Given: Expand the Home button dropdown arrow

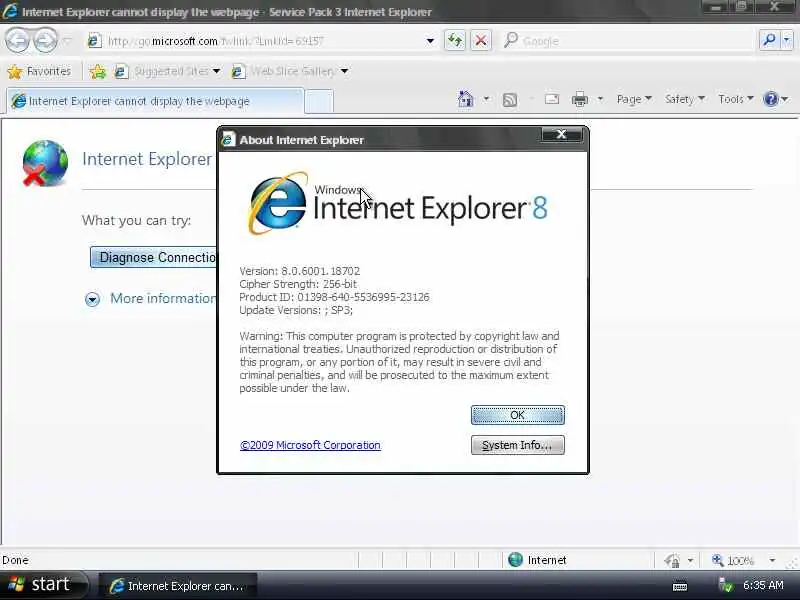Looking at the screenshot, I should tap(486, 99).
